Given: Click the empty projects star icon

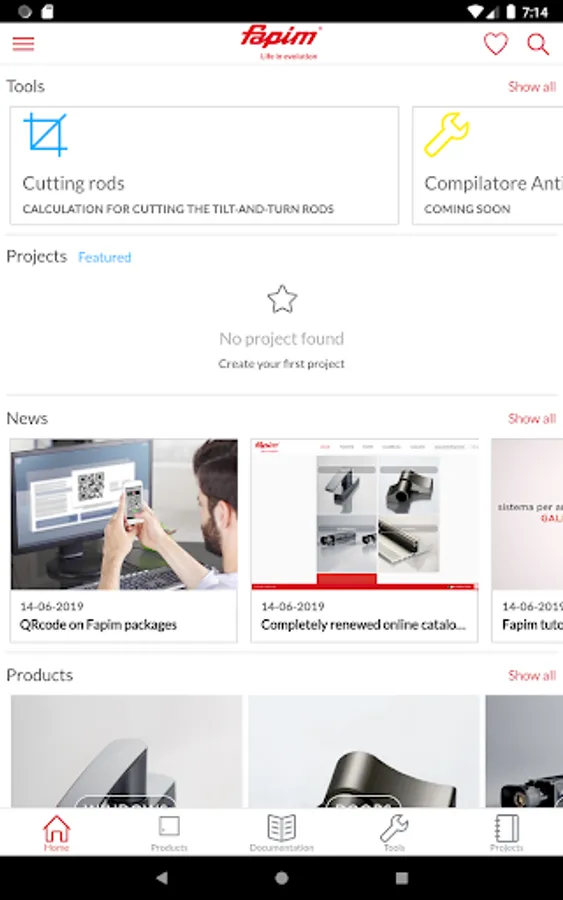Looking at the screenshot, I should click(282, 299).
